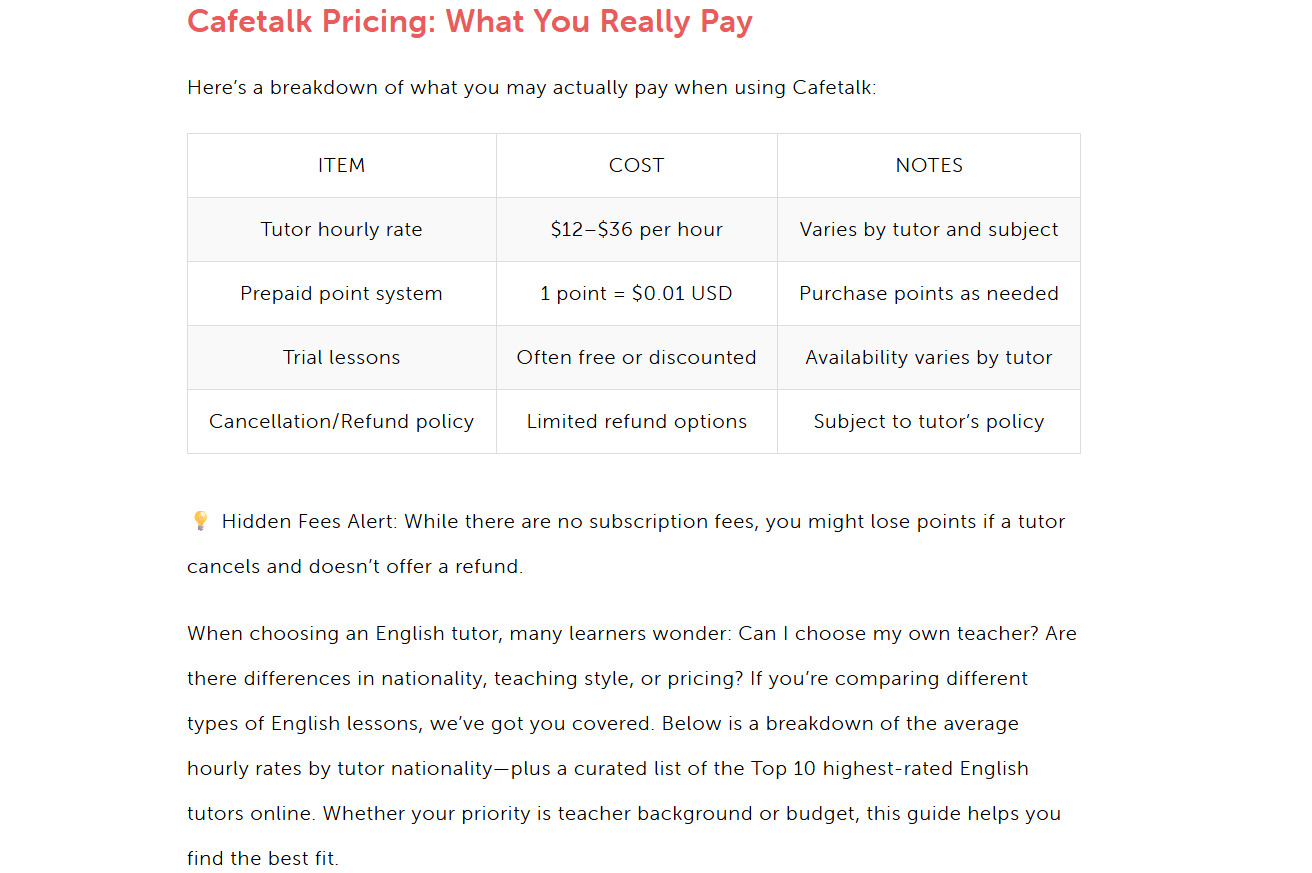Viewport: 1312px width, 873px height.
Task: Click the Cafetalk Pricing heading
Action: tap(469, 22)
